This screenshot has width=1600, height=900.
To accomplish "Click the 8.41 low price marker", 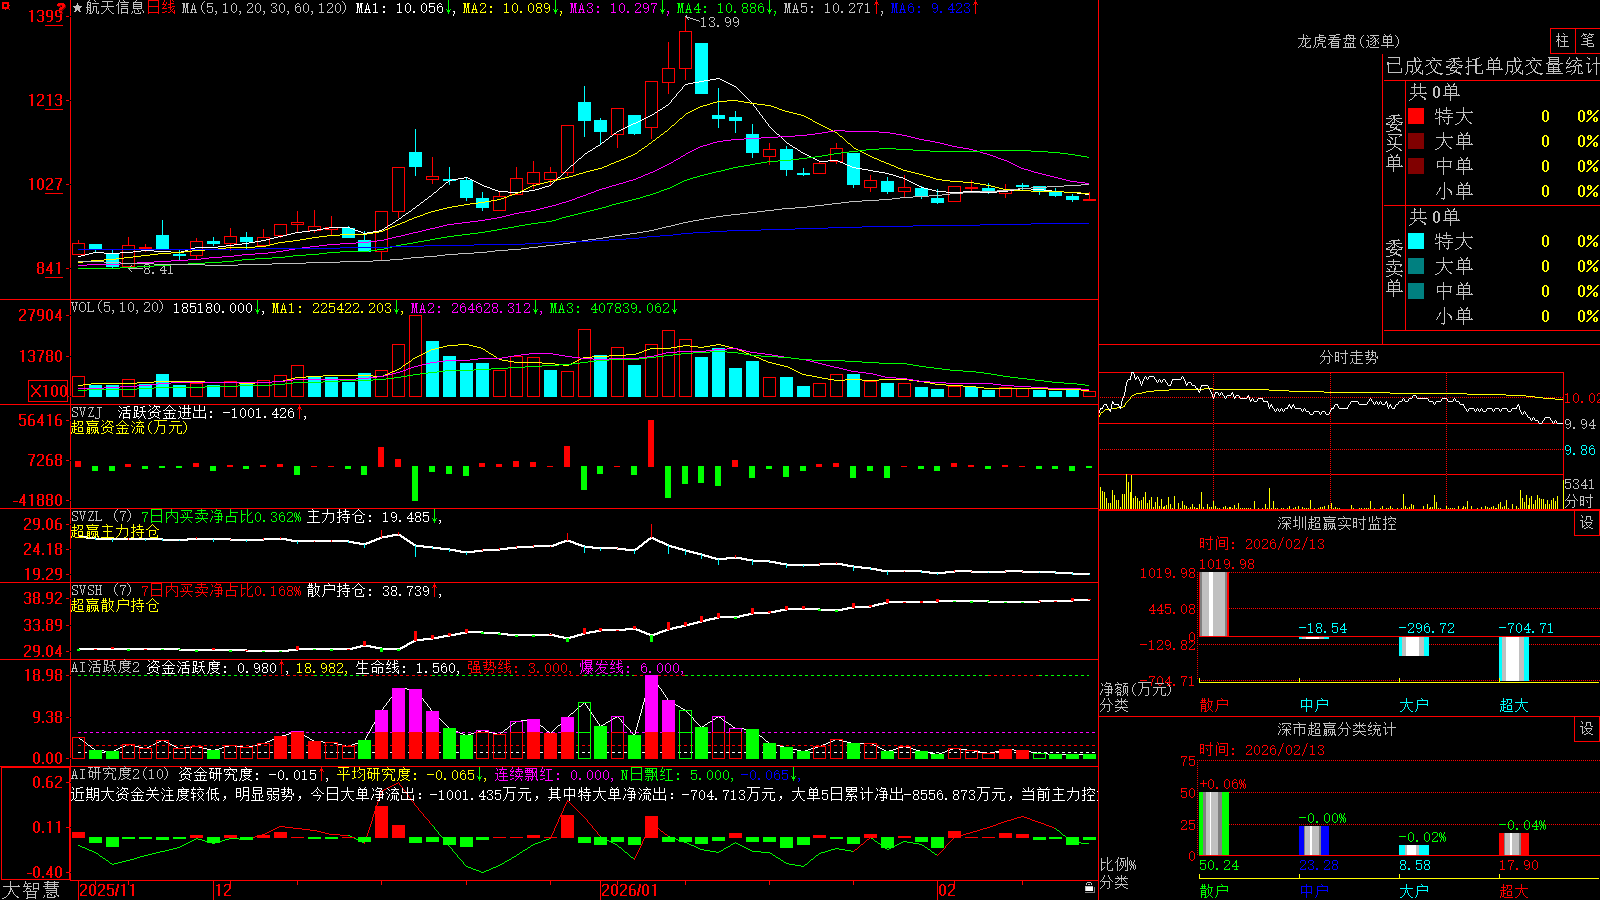I will click(158, 269).
